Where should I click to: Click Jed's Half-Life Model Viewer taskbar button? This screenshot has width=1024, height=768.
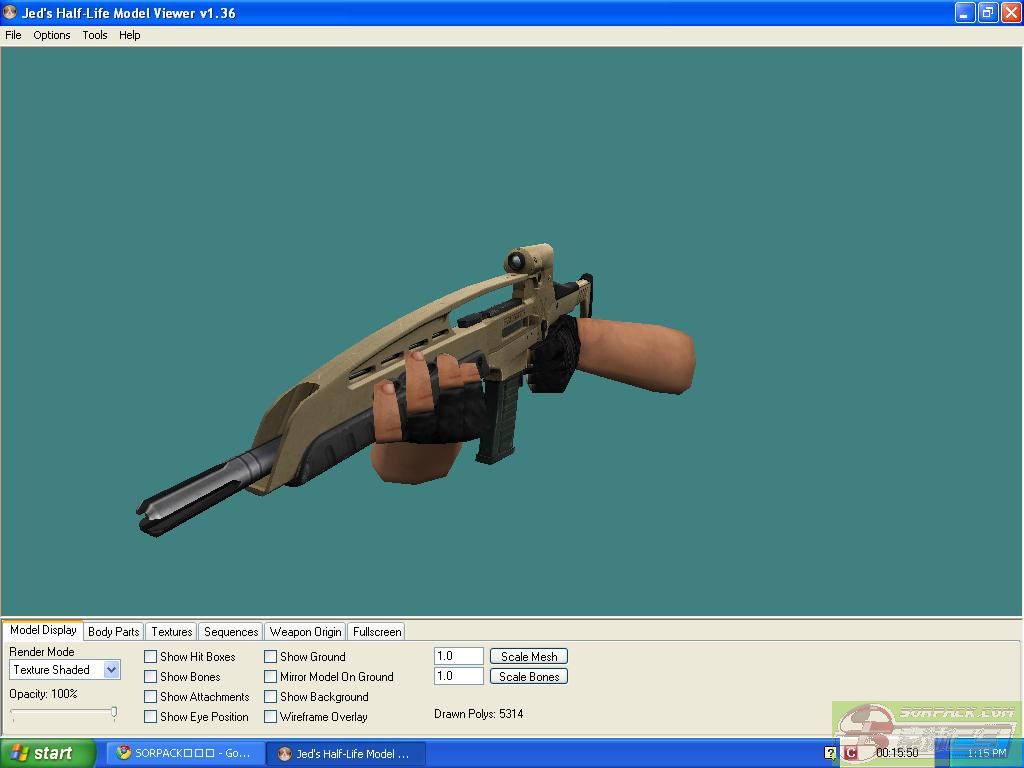345,753
